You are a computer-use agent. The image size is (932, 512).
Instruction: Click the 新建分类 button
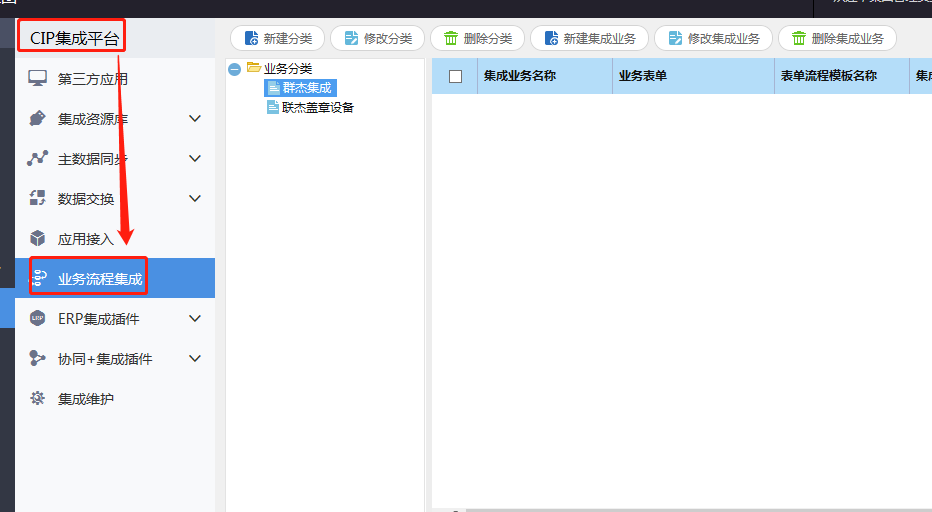[x=278, y=39]
